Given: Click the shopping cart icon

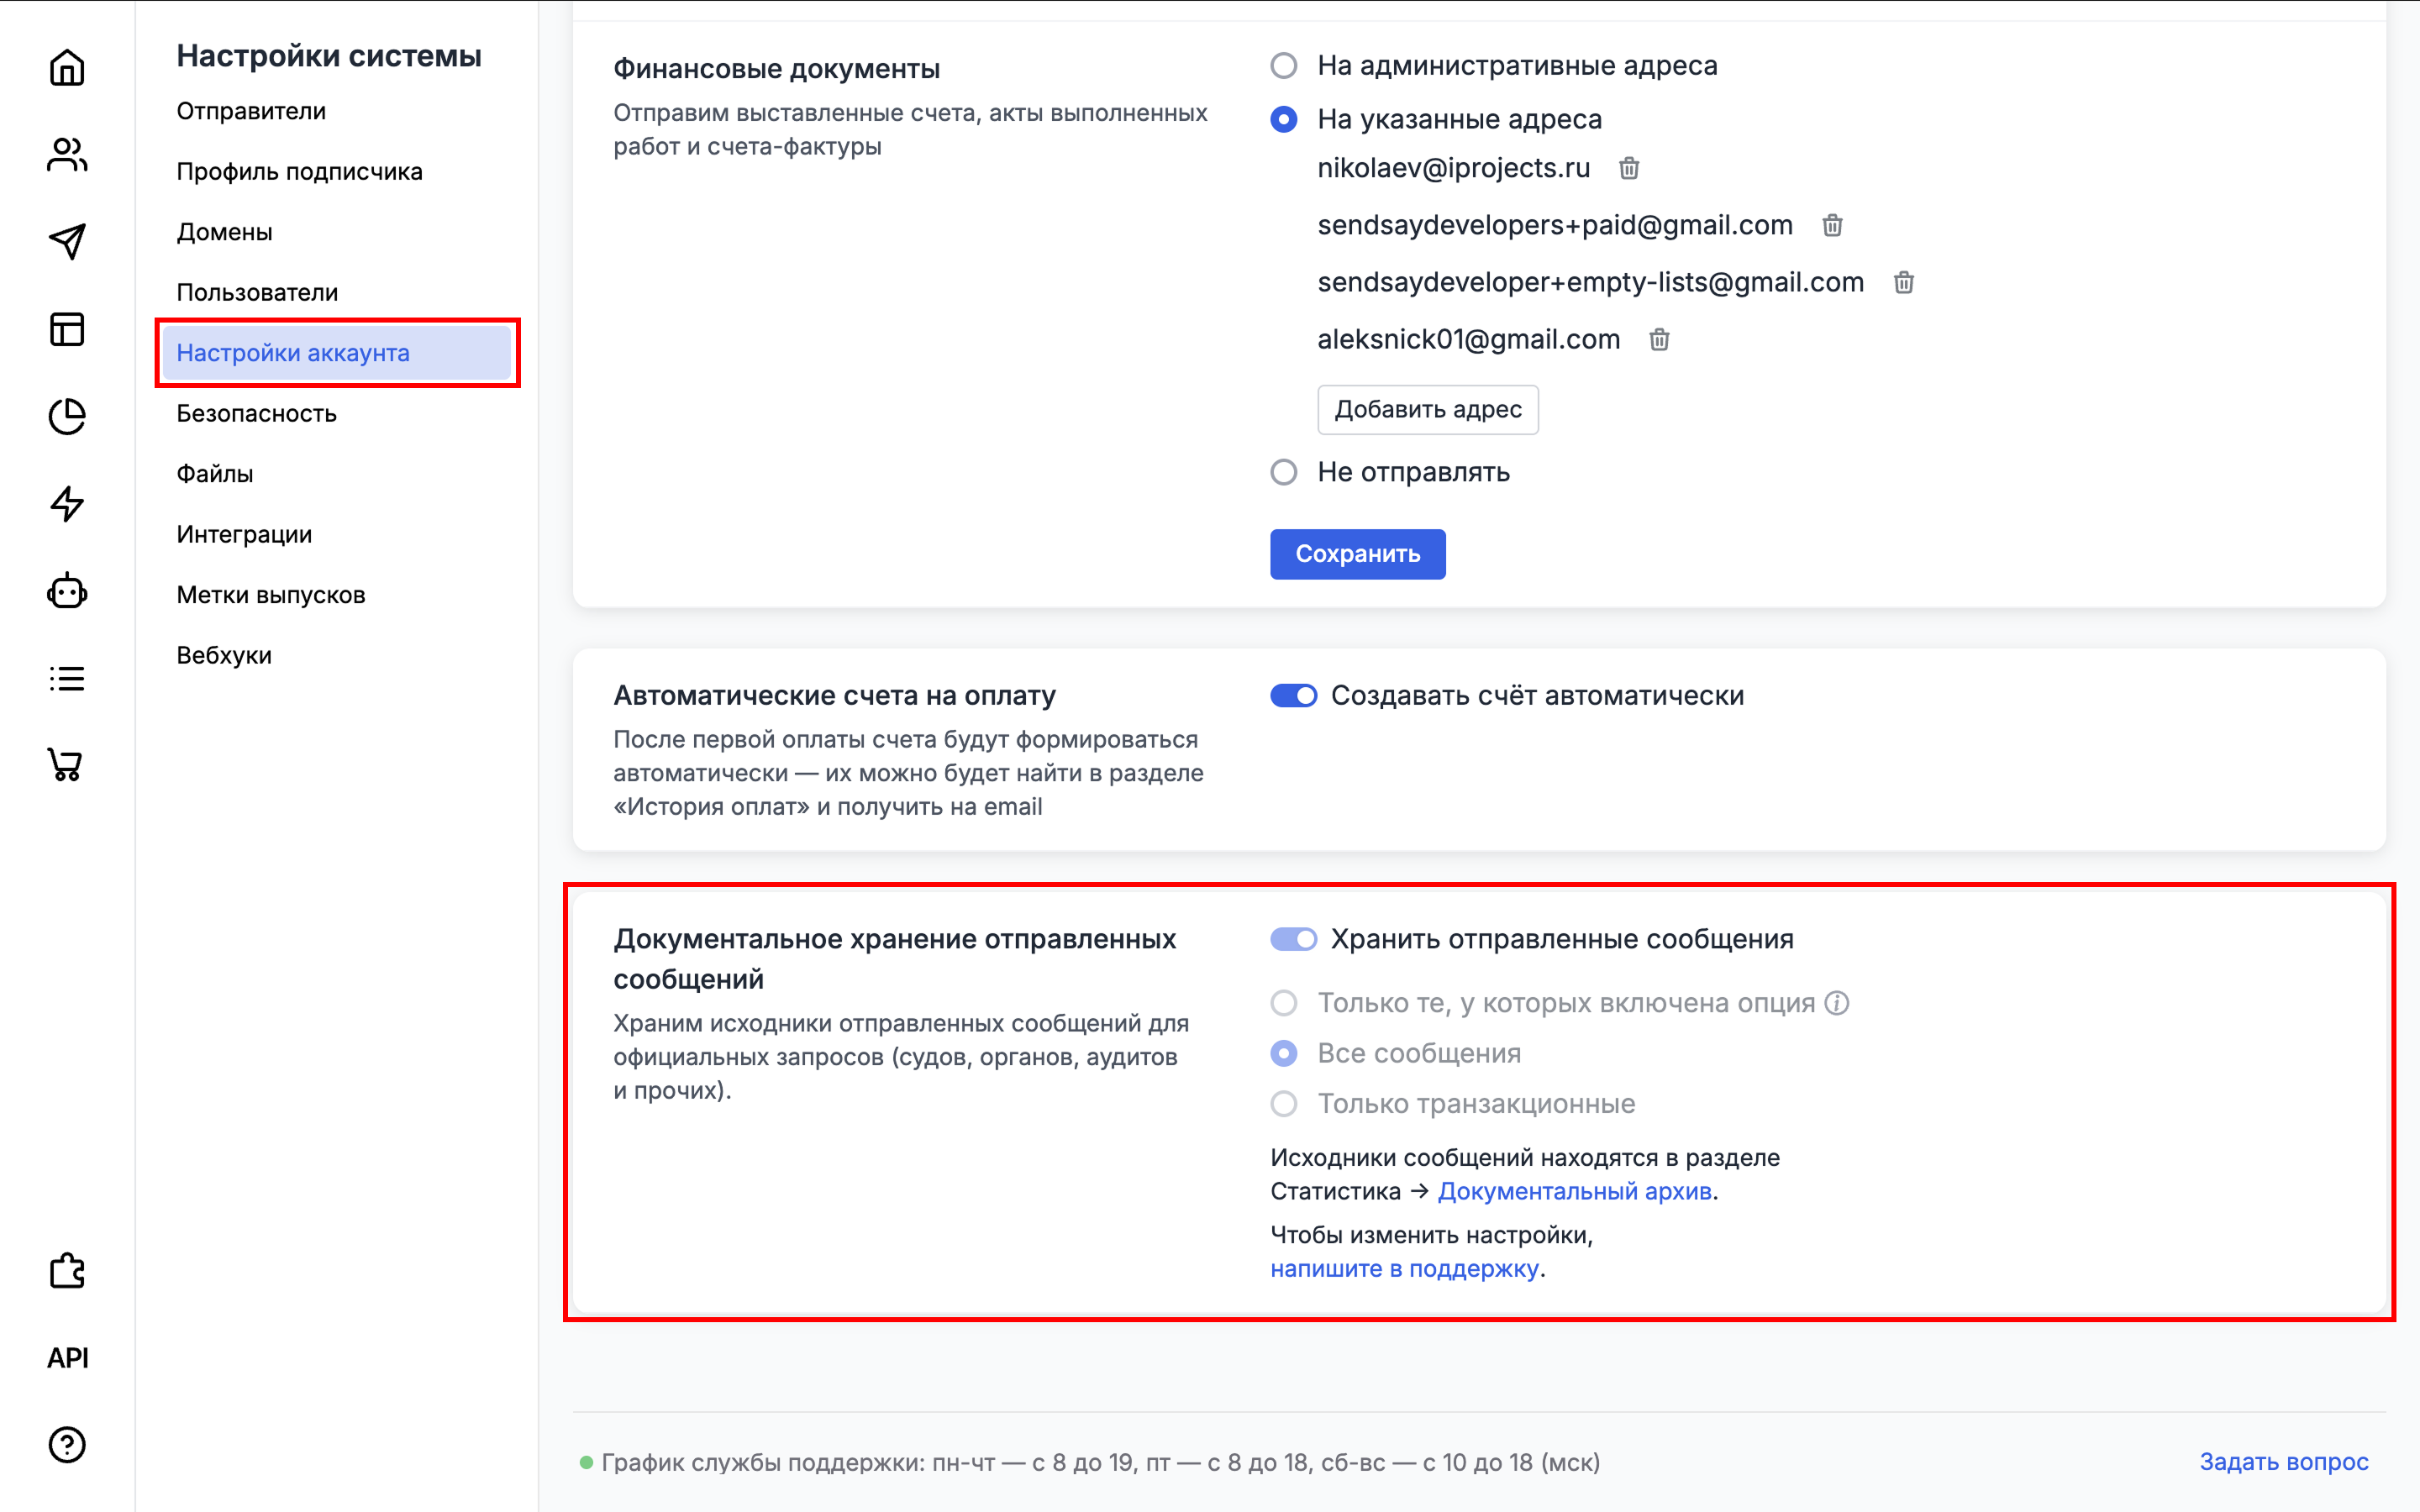Looking at the screenshot, I should 67,765.
